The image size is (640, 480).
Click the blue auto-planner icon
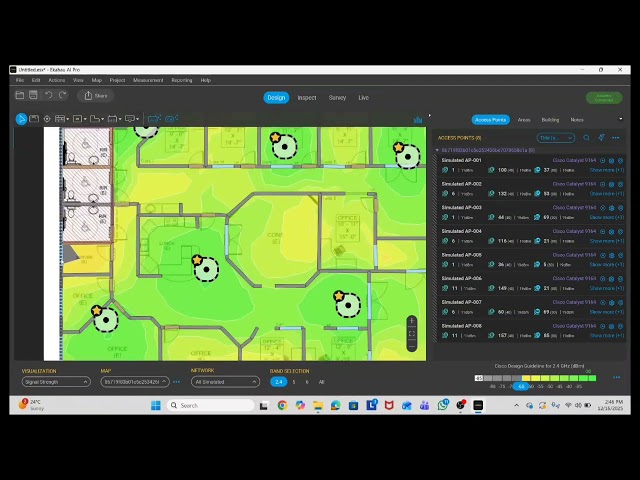[x=154, y=119]
